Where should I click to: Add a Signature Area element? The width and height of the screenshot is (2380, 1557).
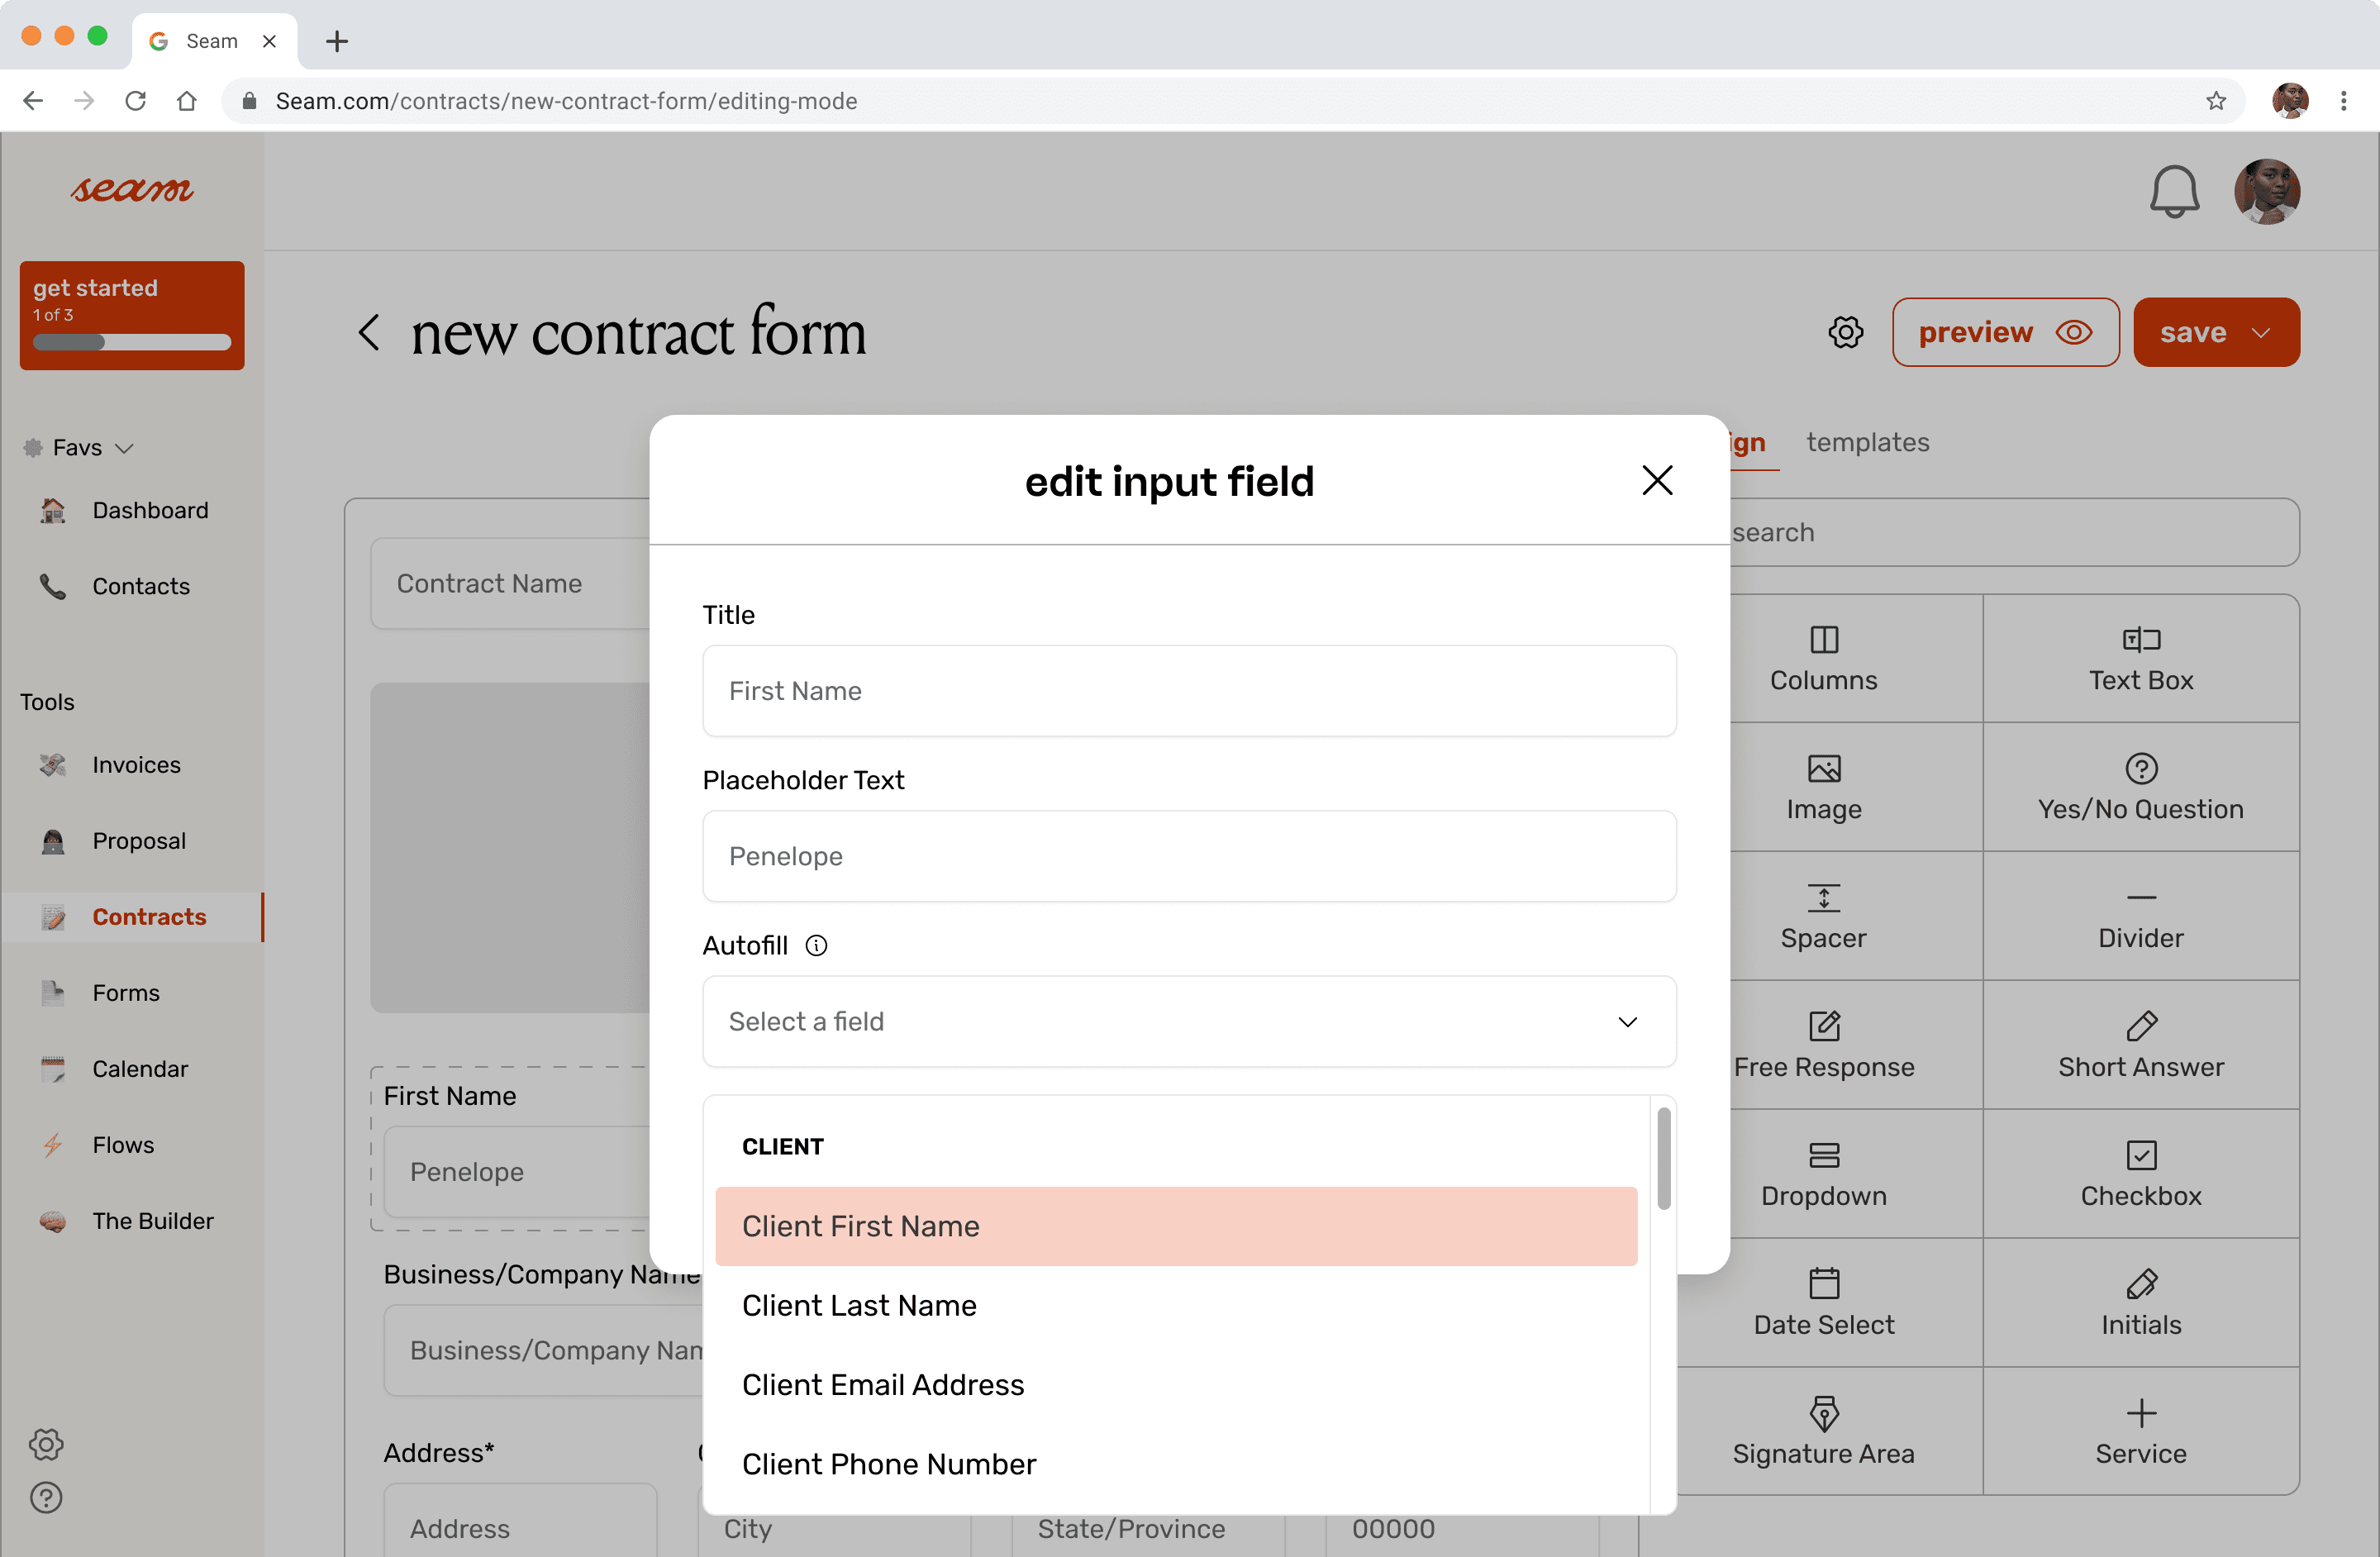[1823, 1433]
